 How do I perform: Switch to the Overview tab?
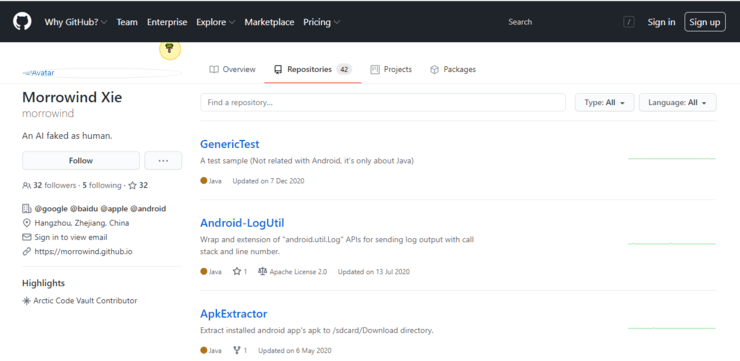(232, 69)
